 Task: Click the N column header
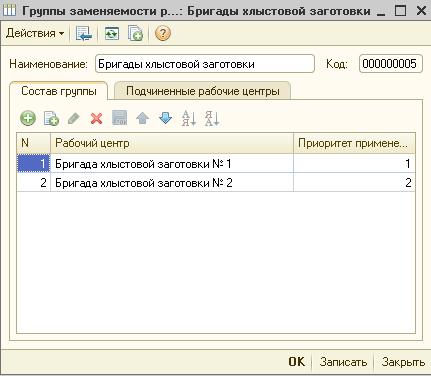33,143
